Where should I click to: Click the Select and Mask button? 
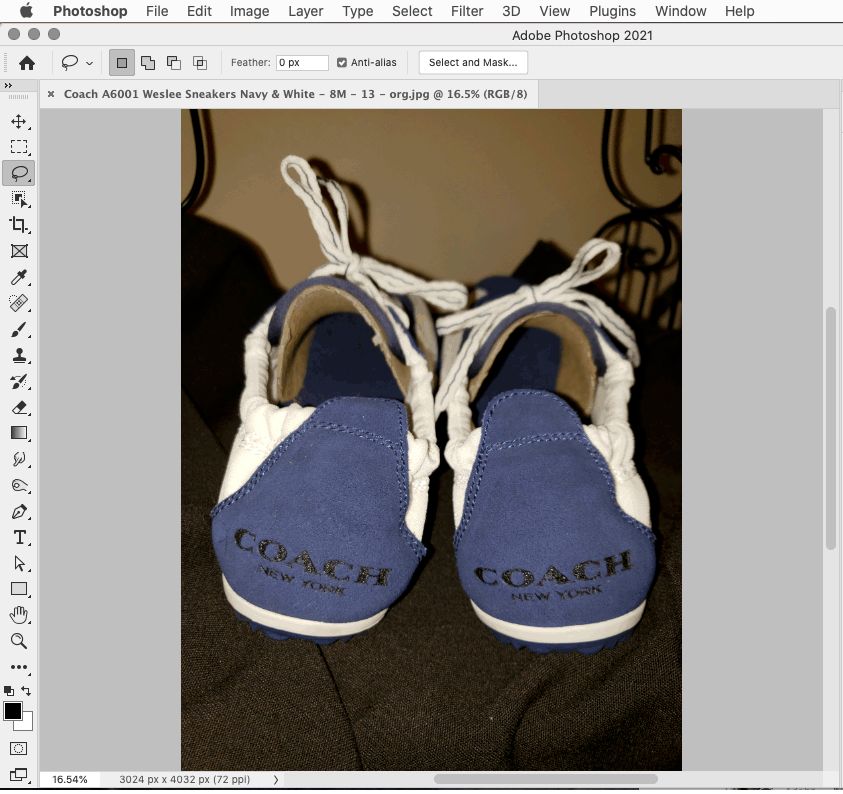tap(473, 63)
